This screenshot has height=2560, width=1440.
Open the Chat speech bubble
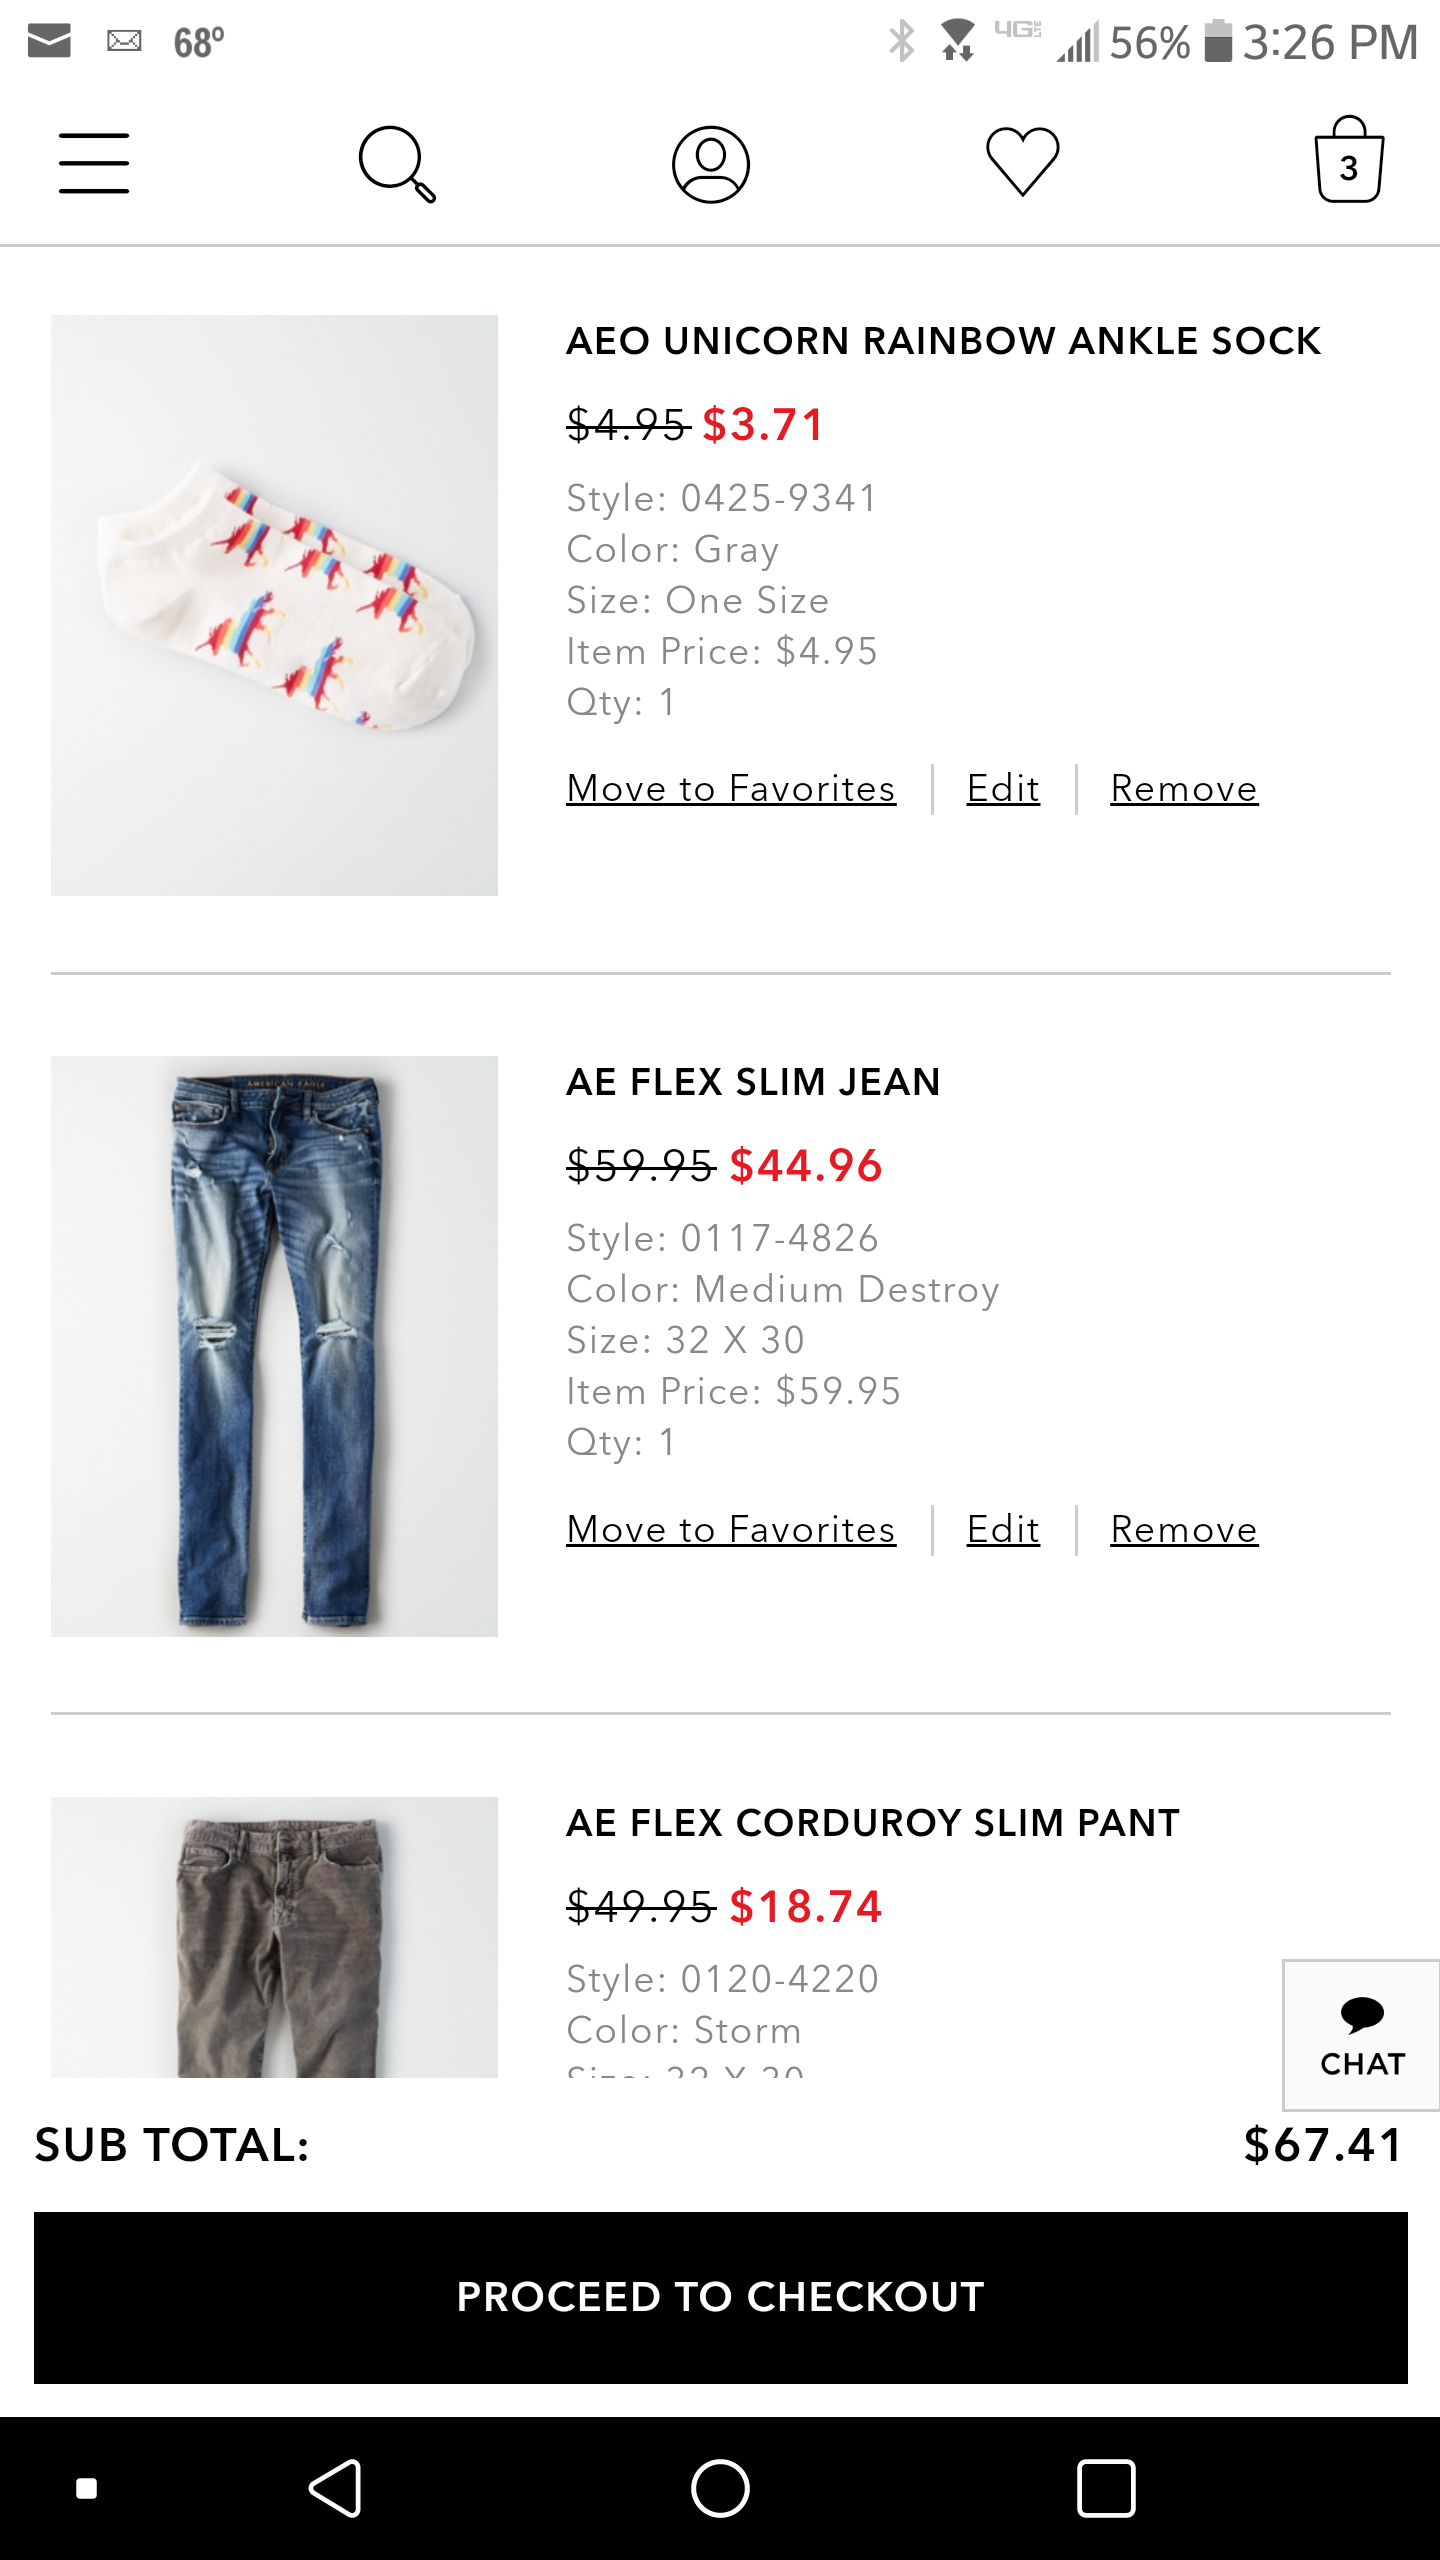(x=1361, y=2035)
